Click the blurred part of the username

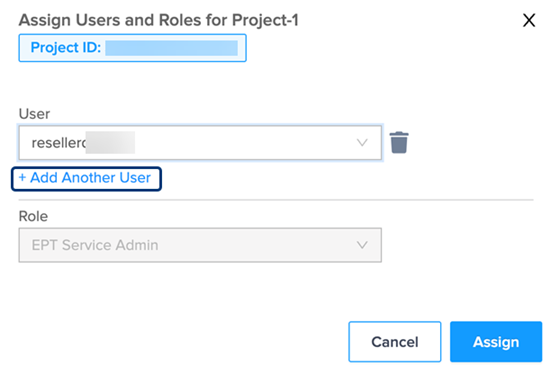(x=110, y=143)
